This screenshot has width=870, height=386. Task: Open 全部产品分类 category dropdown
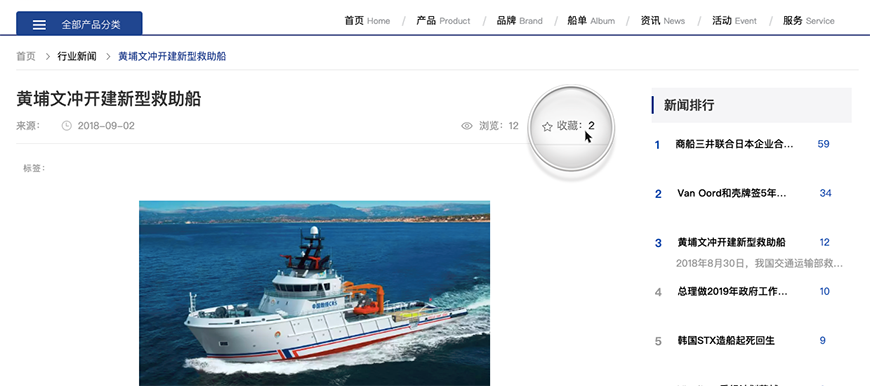pyautogui.click(x=79, y=23)
